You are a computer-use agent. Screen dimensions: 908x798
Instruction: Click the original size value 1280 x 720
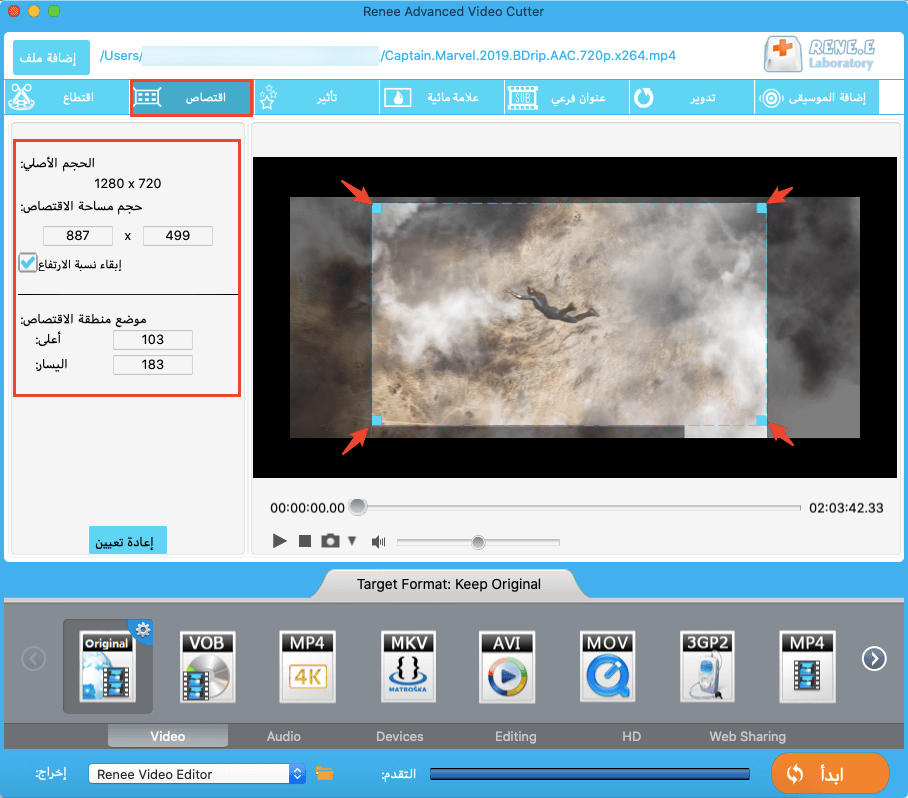(127, 184)
